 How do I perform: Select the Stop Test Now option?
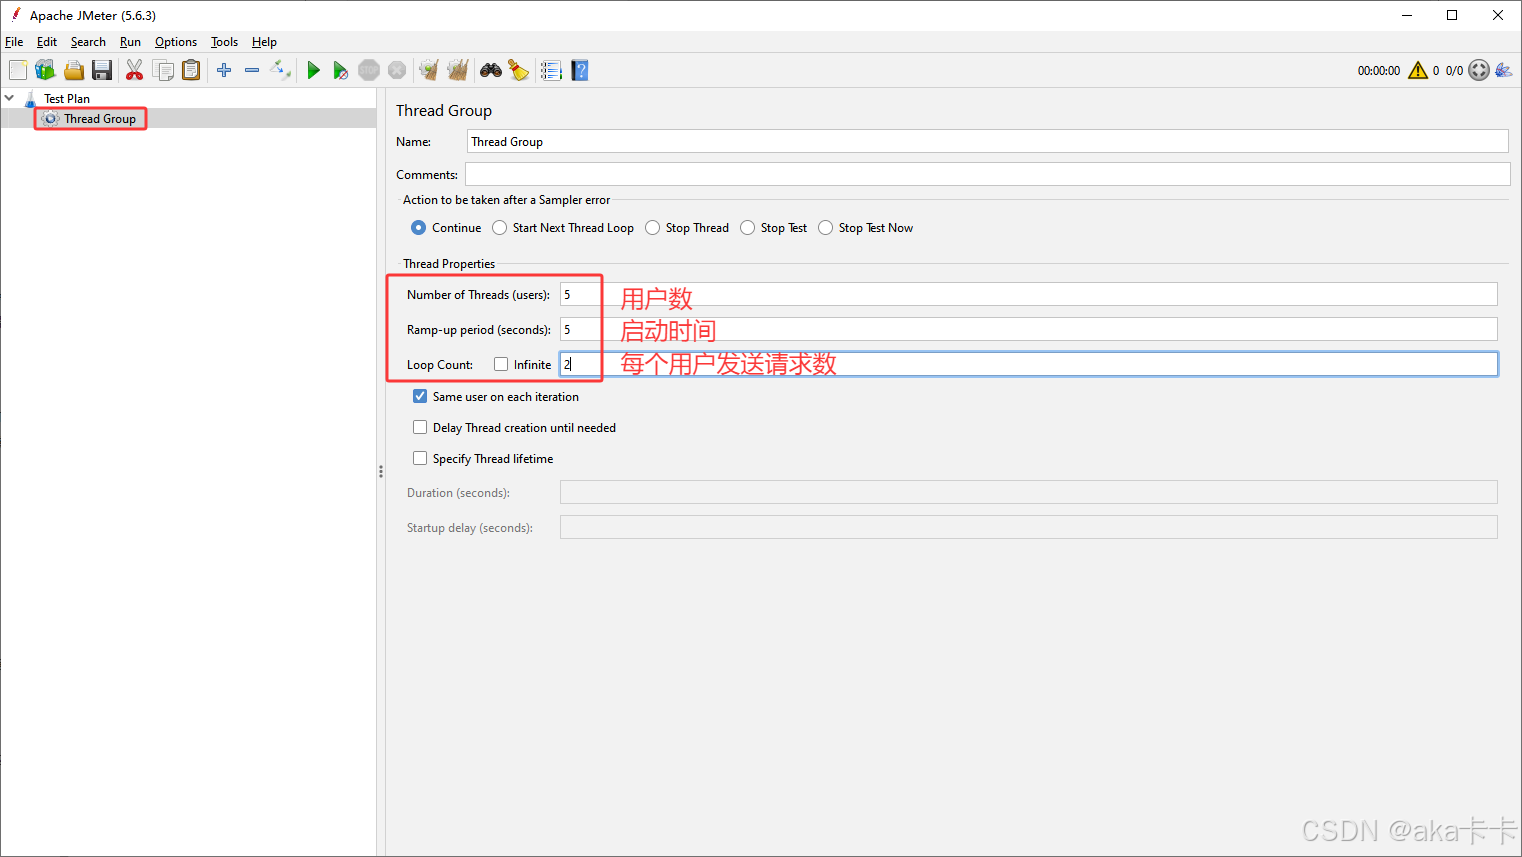pyautogui.click(x=866, y=228)
